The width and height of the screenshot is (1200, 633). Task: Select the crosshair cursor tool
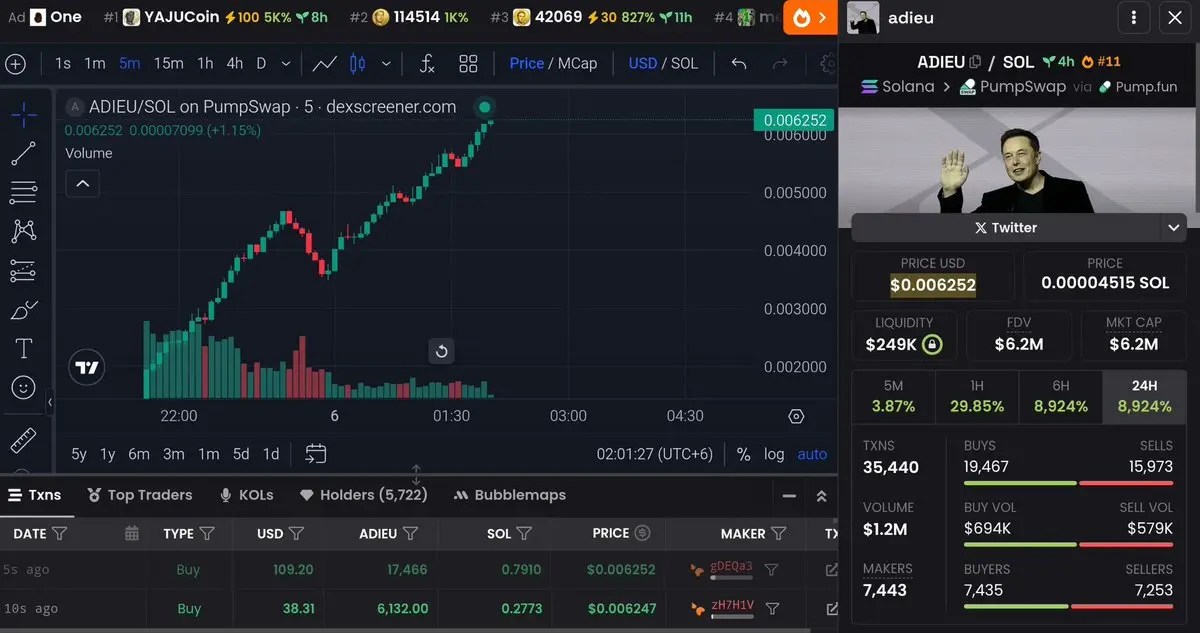[24, 114]
